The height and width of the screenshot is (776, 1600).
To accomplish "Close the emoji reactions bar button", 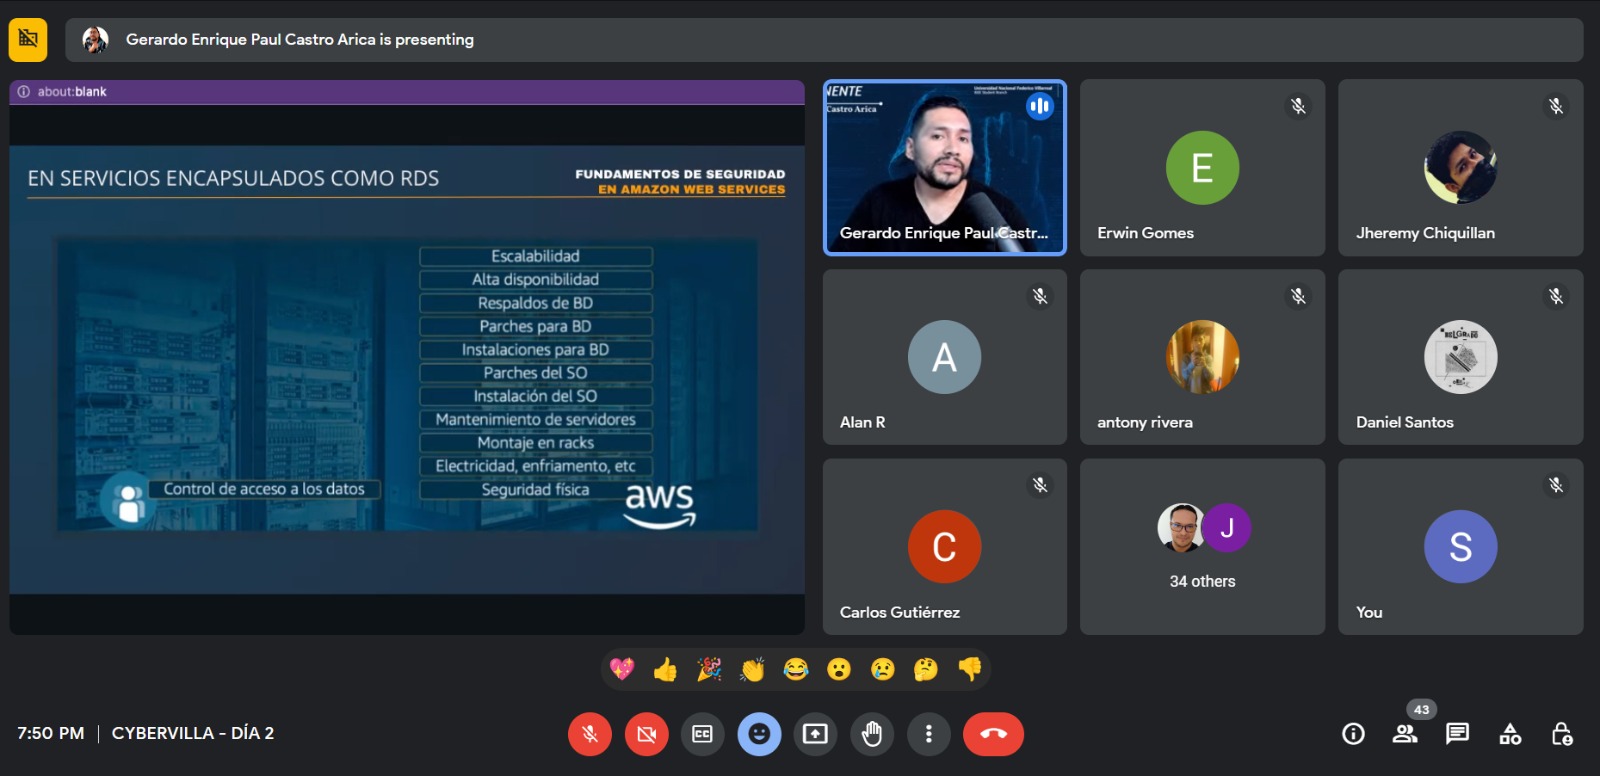I will [759, 734].
